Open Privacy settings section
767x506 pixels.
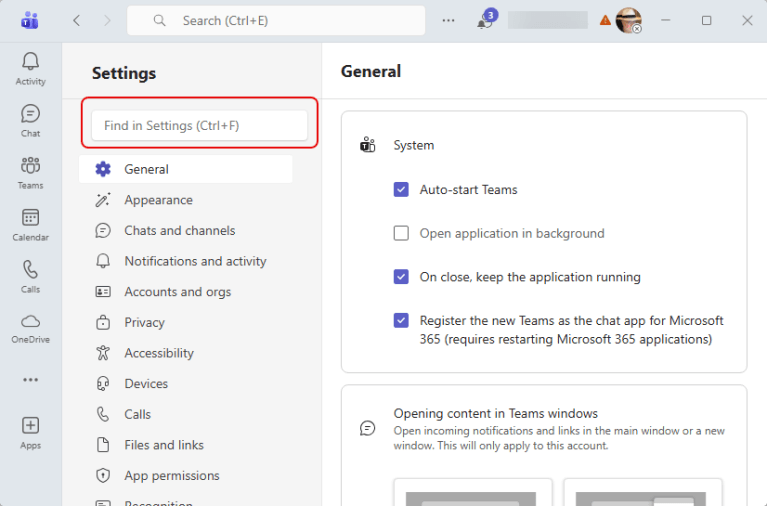144,322
